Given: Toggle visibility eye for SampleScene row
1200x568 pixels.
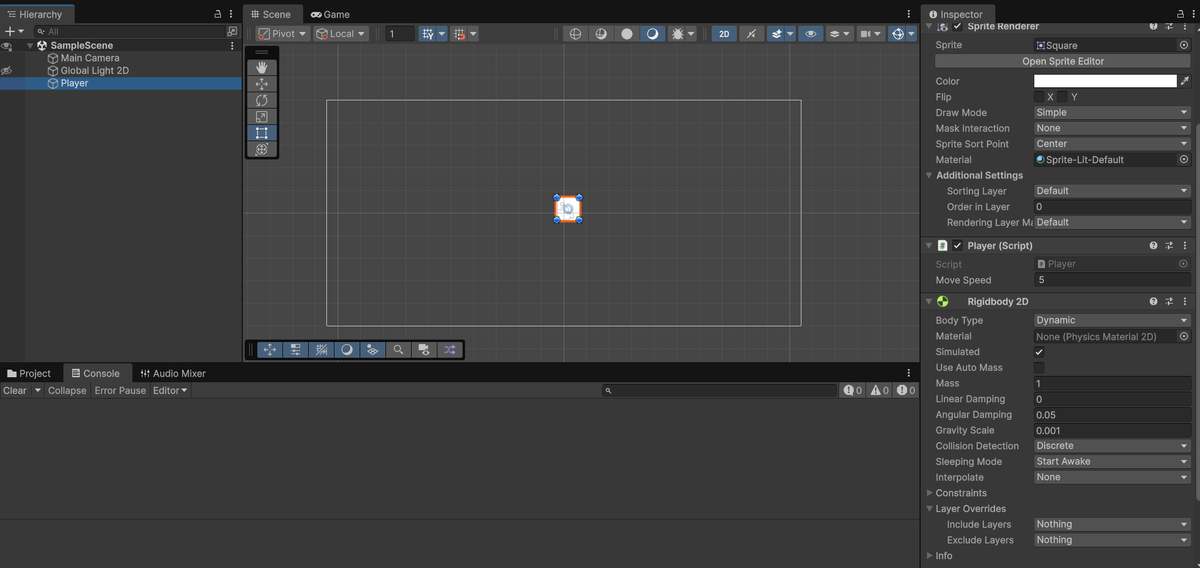Looking at the screenshot, I should (x=7, y=46).
